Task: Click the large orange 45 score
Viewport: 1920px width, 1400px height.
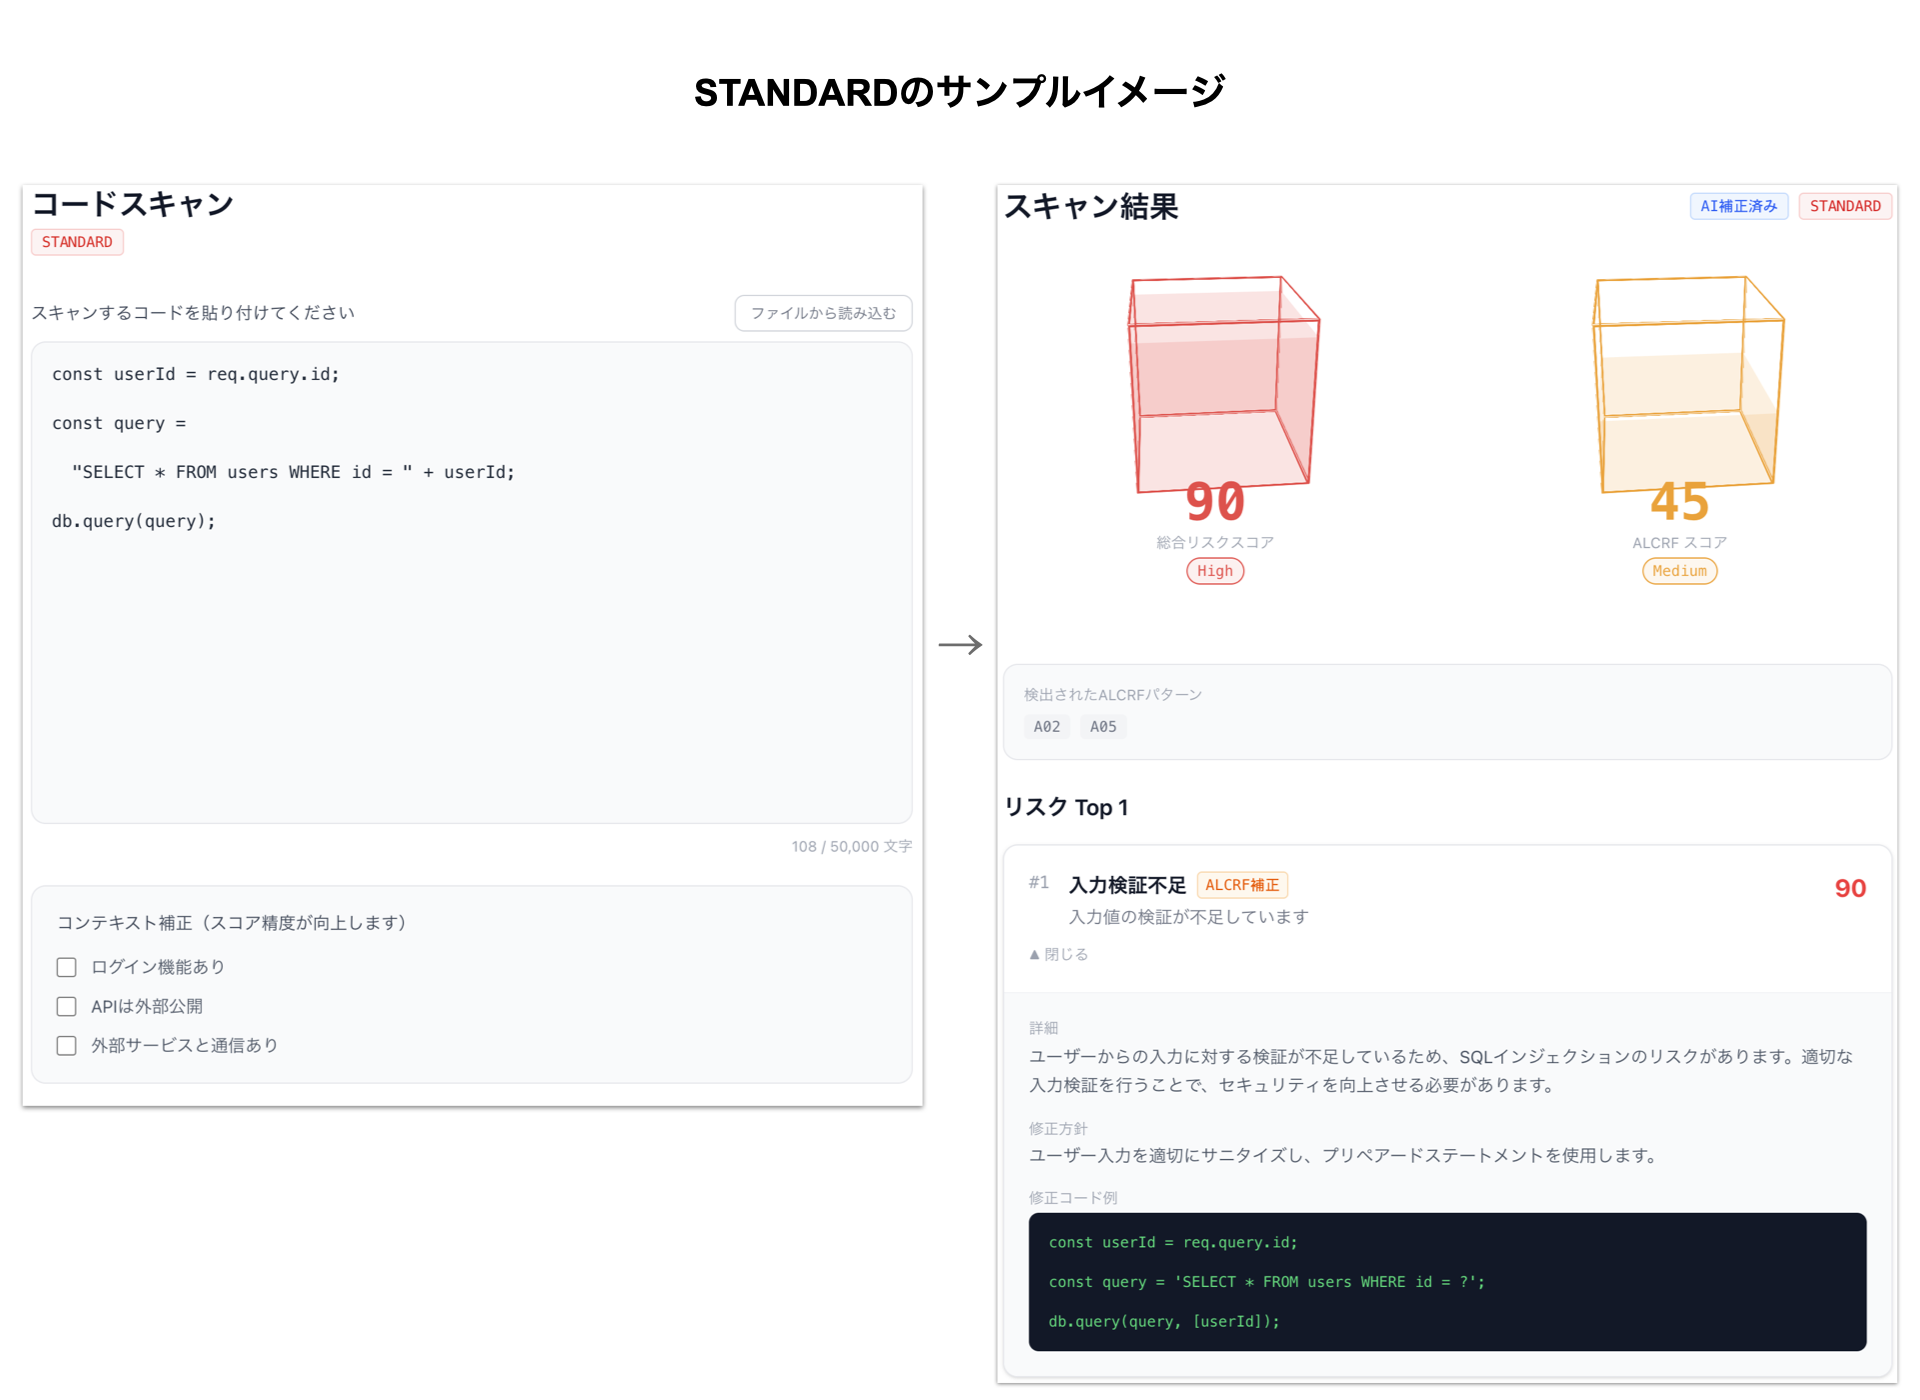Action: 1680,502
